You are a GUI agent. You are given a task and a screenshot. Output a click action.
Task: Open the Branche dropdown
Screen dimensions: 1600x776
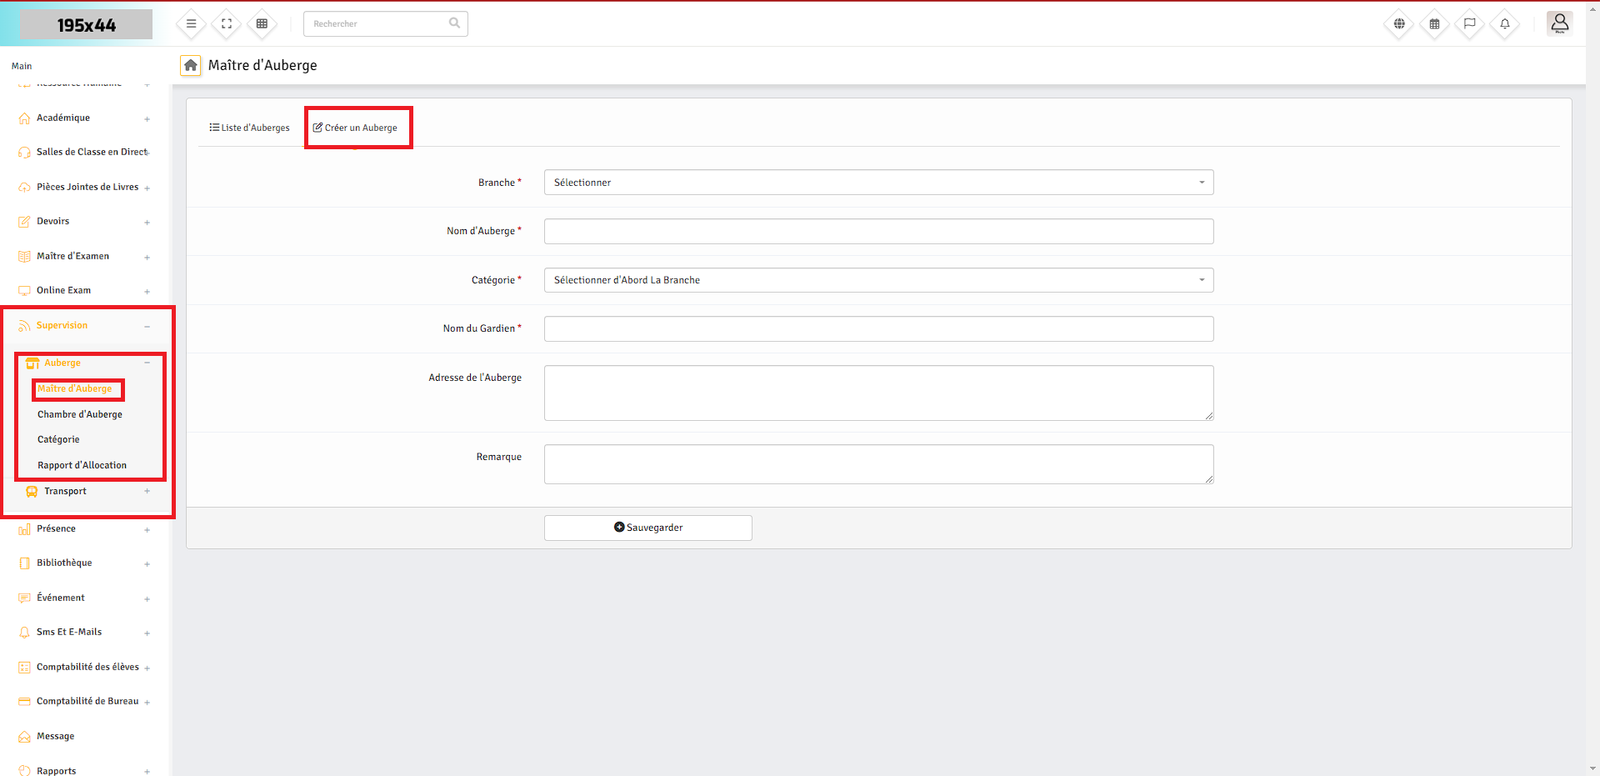coord(878,183)
